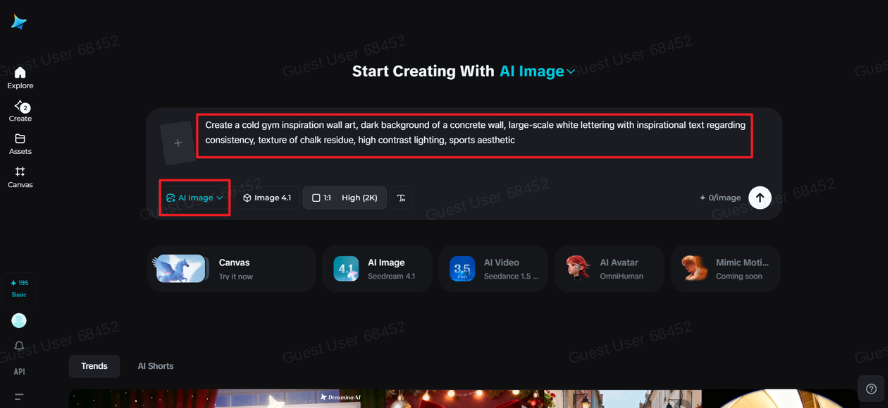Expand the AI Image type dropdown in prompt bar
The width and height of the screenshot is (888, 408).
pyautogui.click(x=195, y=198)
